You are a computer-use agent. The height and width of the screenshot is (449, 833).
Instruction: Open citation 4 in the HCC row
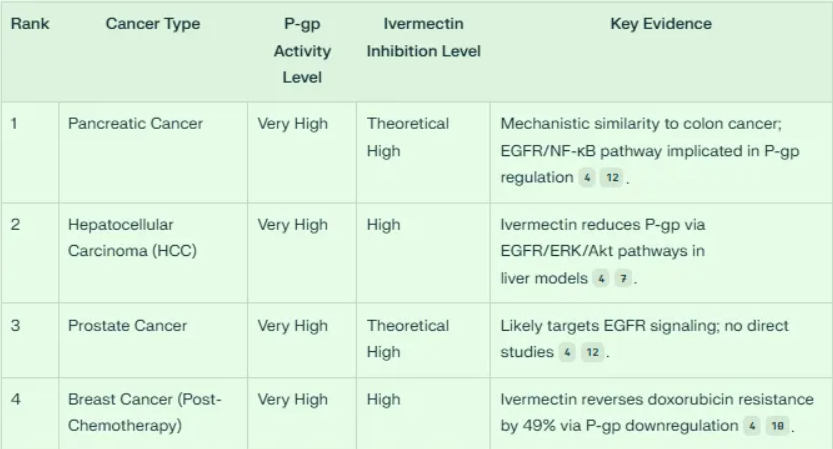(x=601, y=278)
